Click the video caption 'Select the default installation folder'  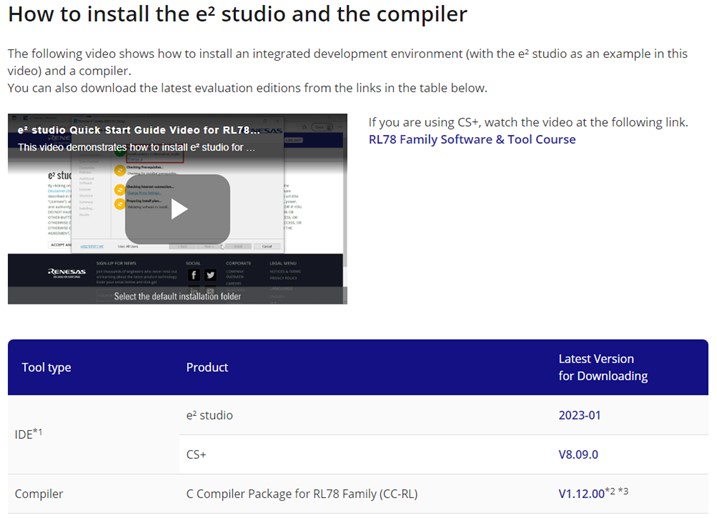tap(177, 296)
